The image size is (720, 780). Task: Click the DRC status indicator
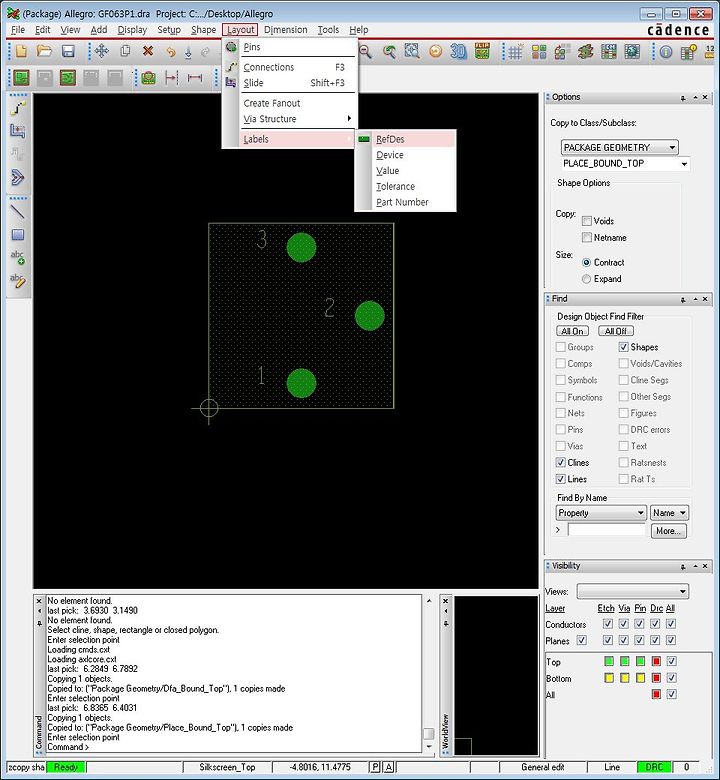(654, 767)
